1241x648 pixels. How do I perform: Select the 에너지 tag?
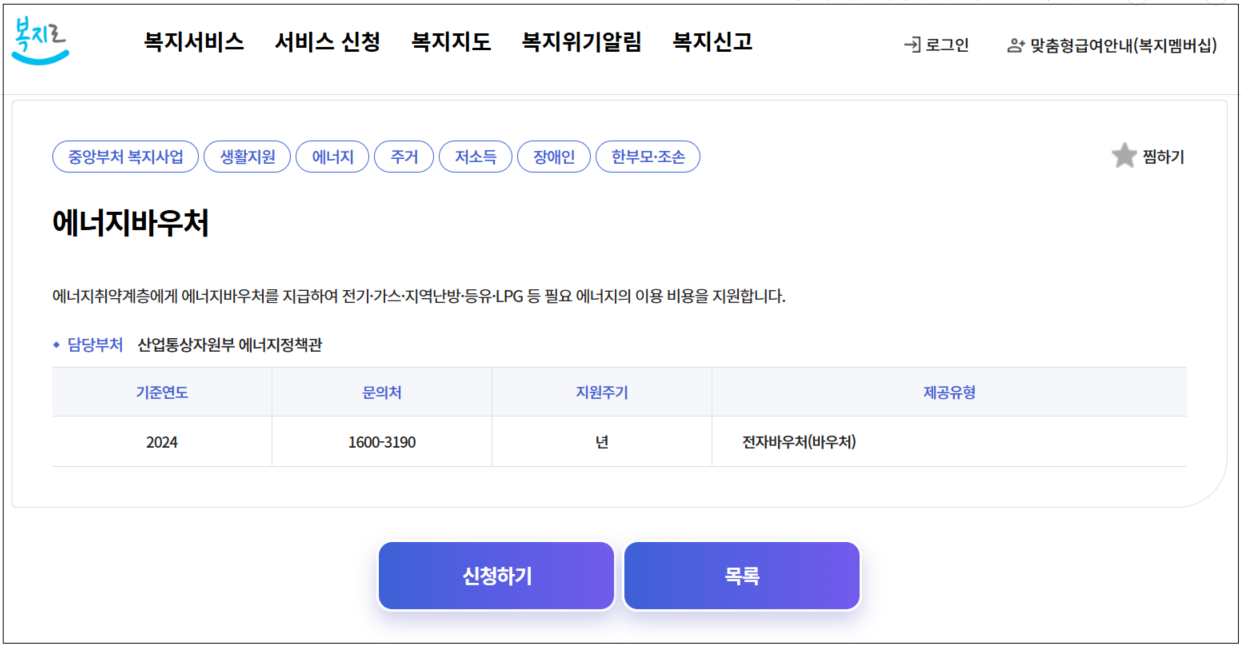click(x=332, y=156)
